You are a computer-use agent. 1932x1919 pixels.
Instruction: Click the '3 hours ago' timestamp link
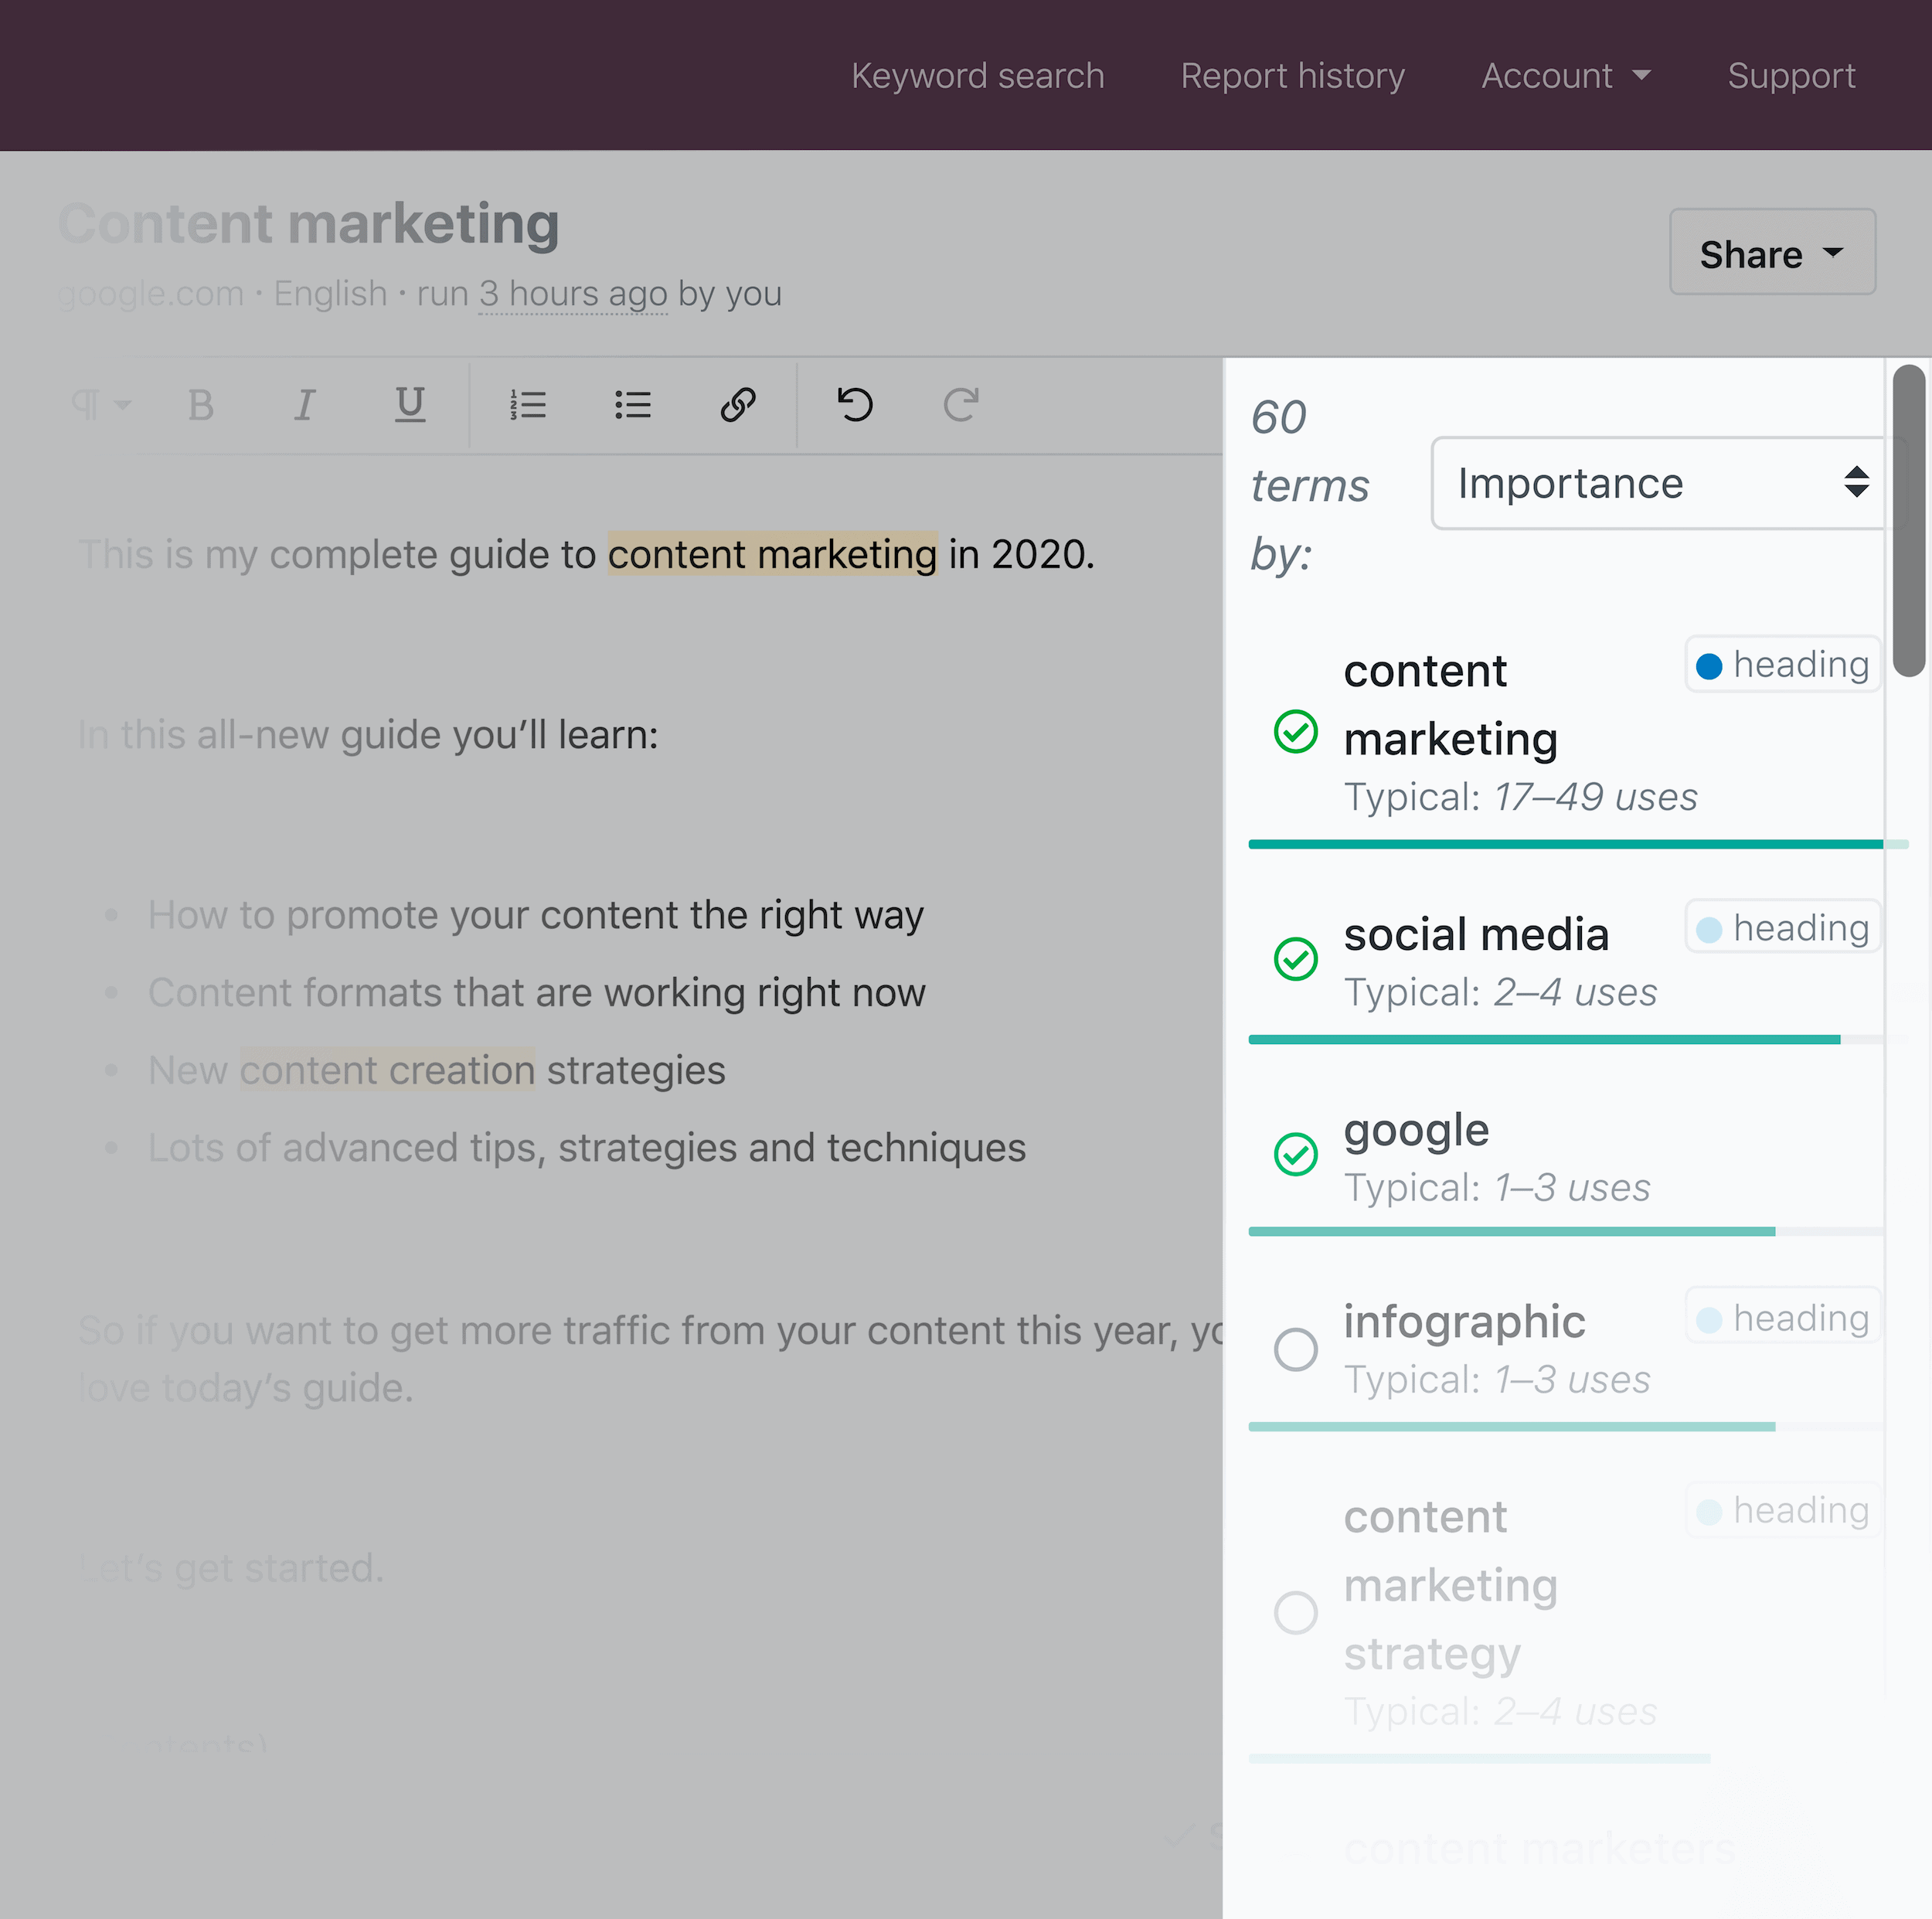click(572, 294)
